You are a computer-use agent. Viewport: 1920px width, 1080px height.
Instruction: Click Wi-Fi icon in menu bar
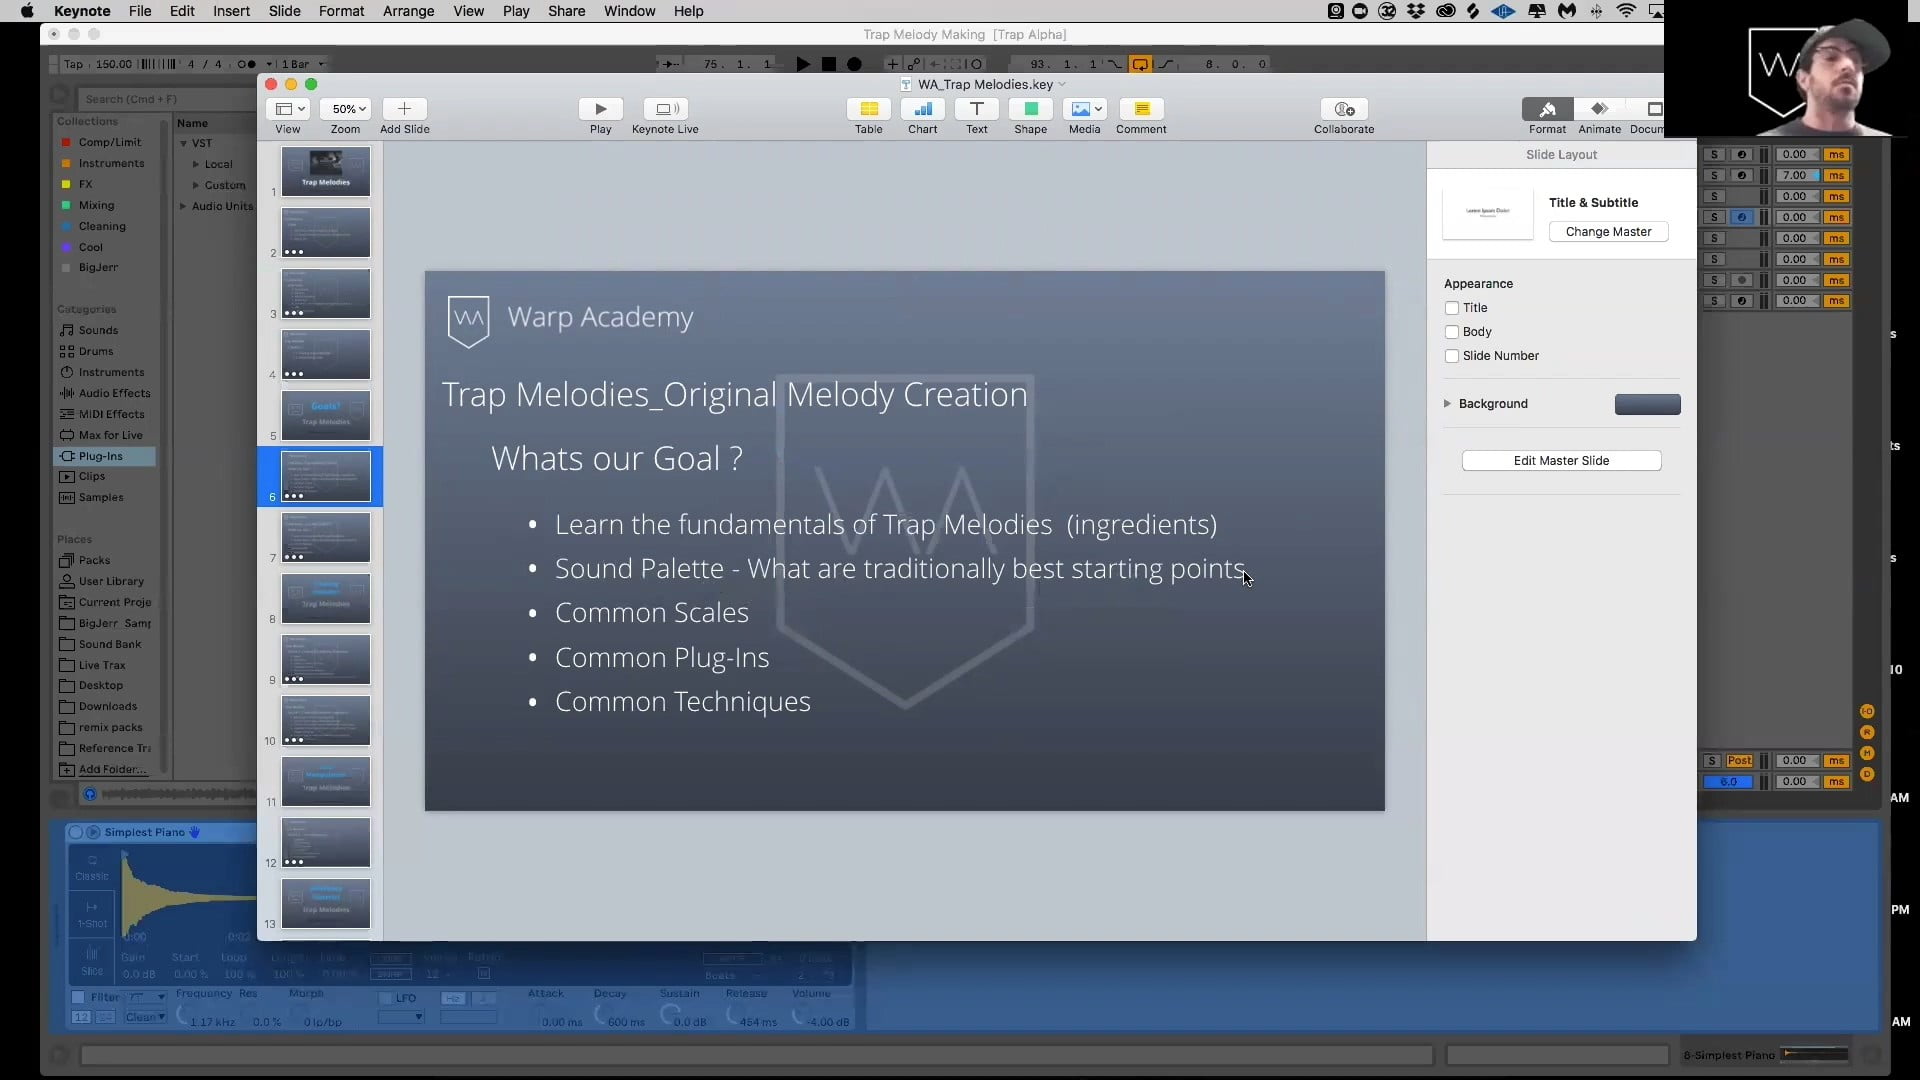coord(1626,11)
